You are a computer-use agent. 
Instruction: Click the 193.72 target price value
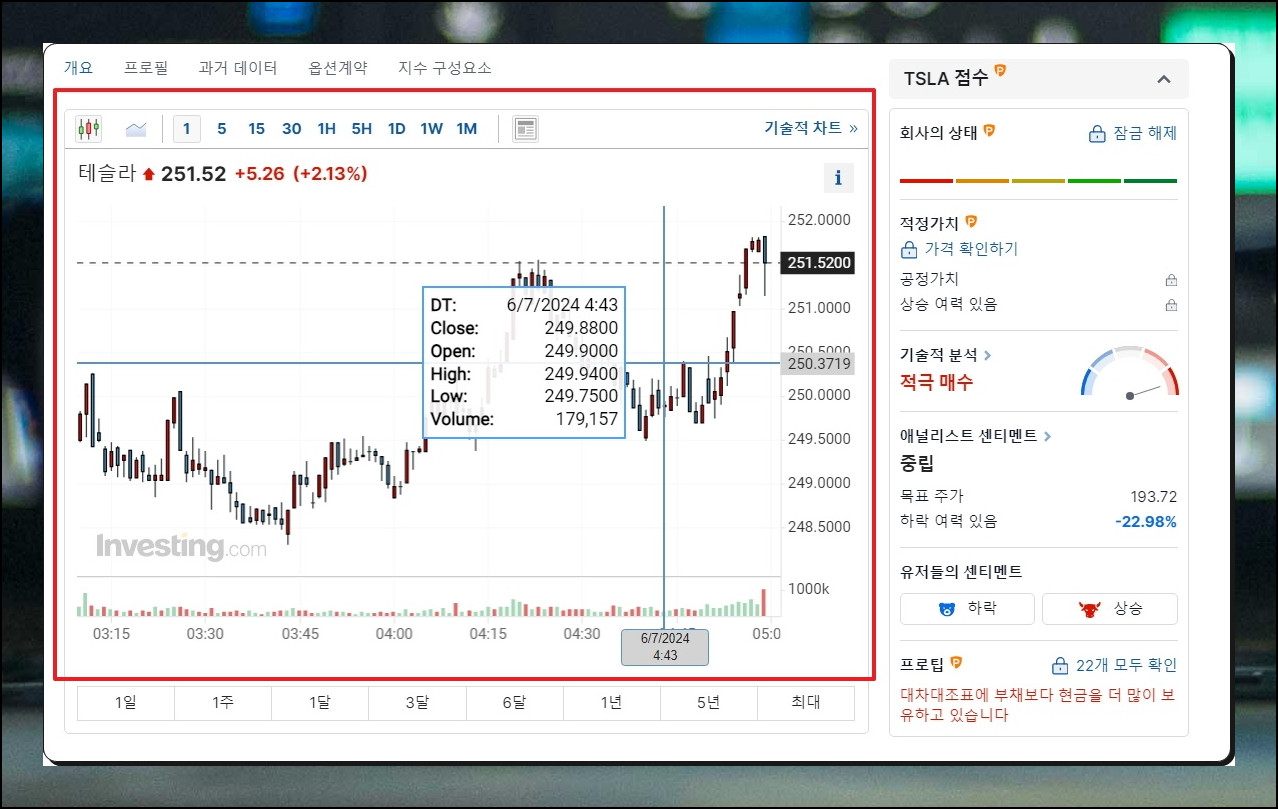(1153, 496)
